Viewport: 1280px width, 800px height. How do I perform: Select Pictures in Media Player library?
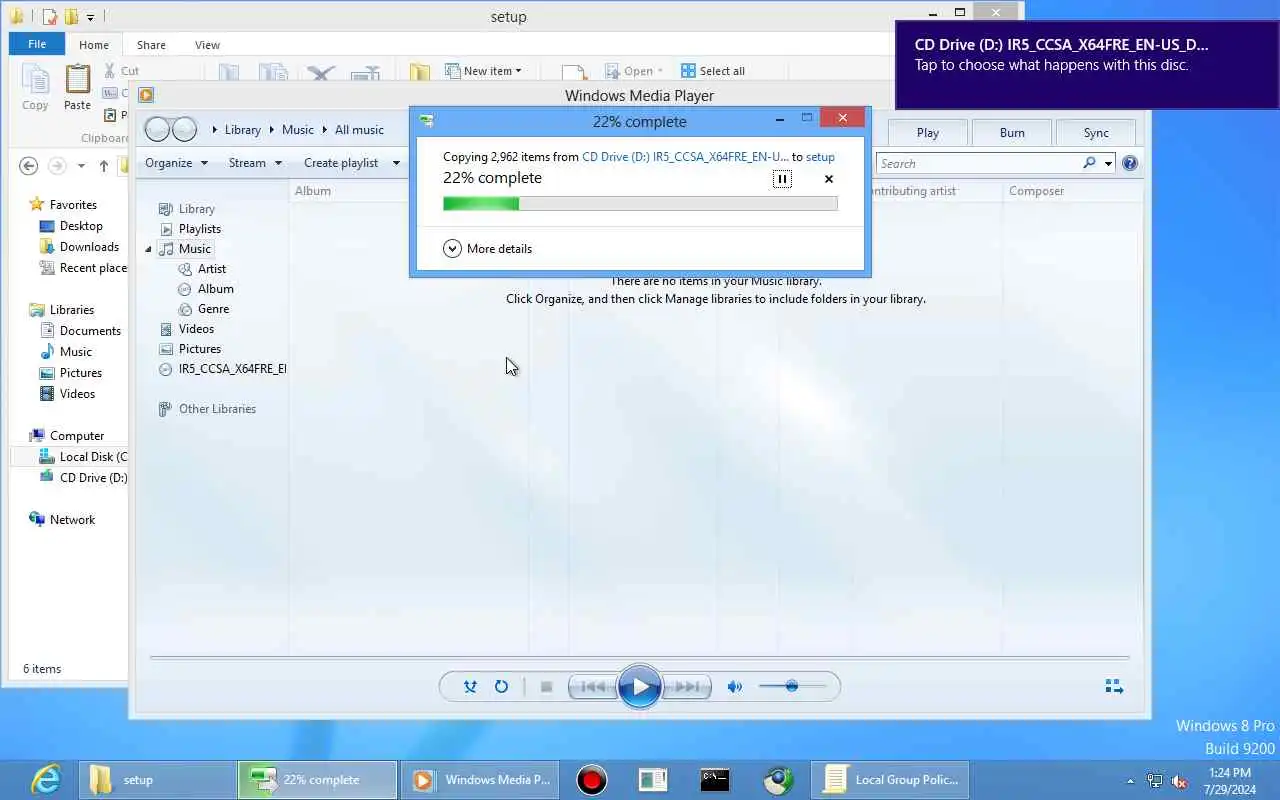click(x=200, y=349)
